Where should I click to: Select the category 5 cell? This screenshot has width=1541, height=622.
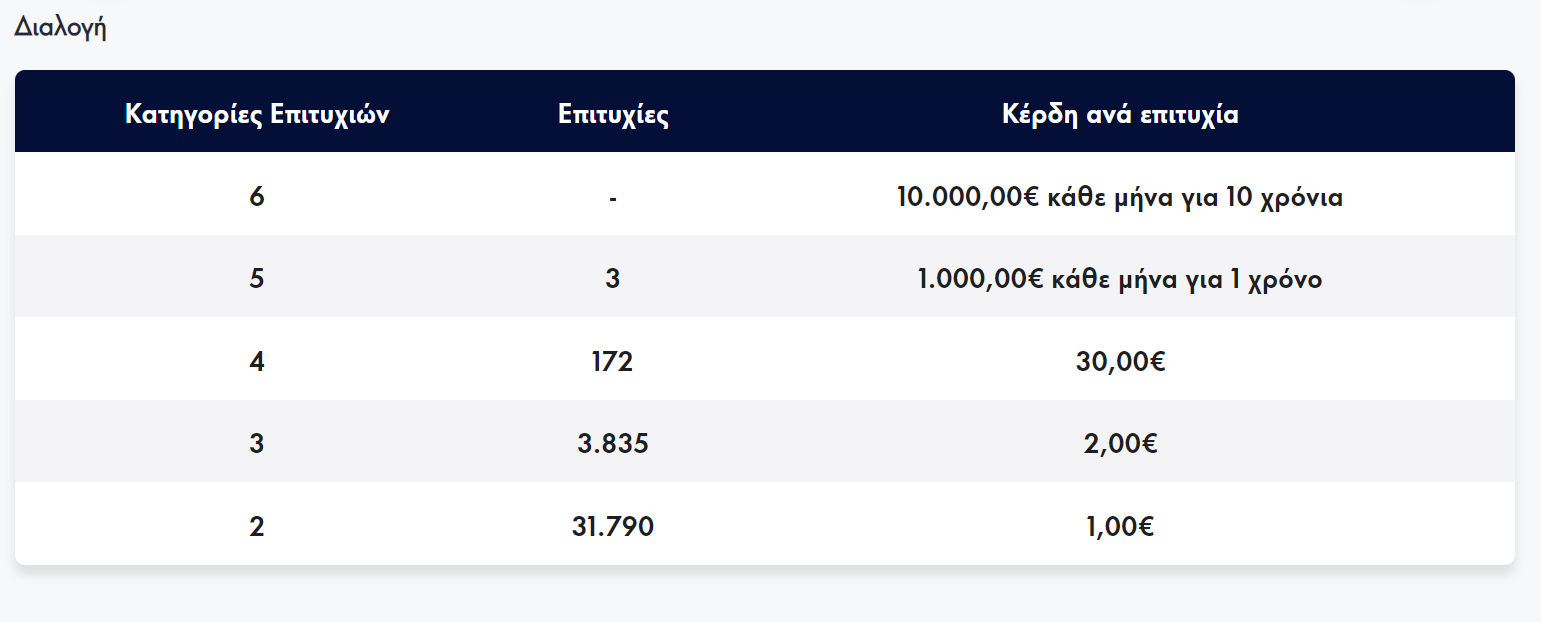[x=257, y=279]
